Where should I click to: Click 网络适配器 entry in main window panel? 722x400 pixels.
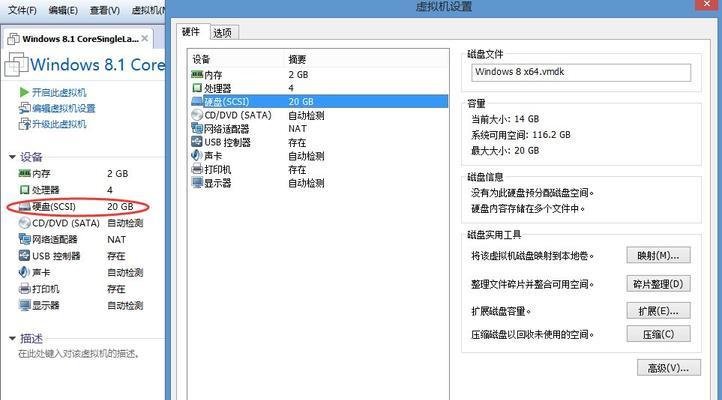point(55,239)
